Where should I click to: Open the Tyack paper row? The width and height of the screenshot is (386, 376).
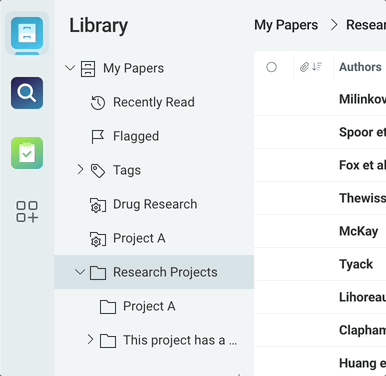[320, 264]
